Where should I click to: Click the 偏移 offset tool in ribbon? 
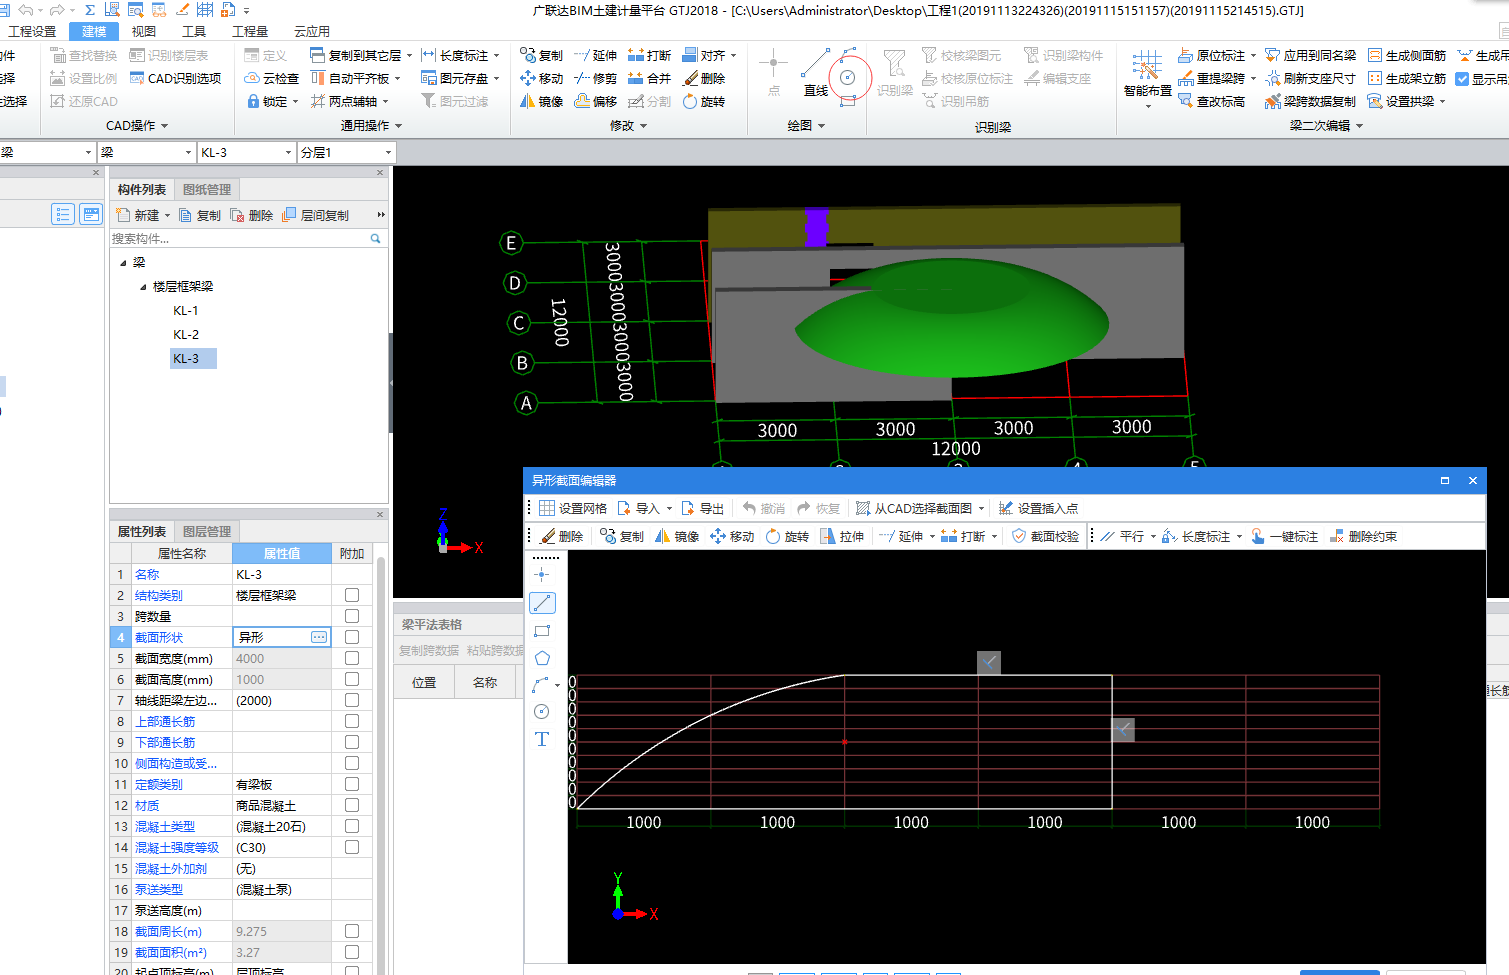[595, 101]
